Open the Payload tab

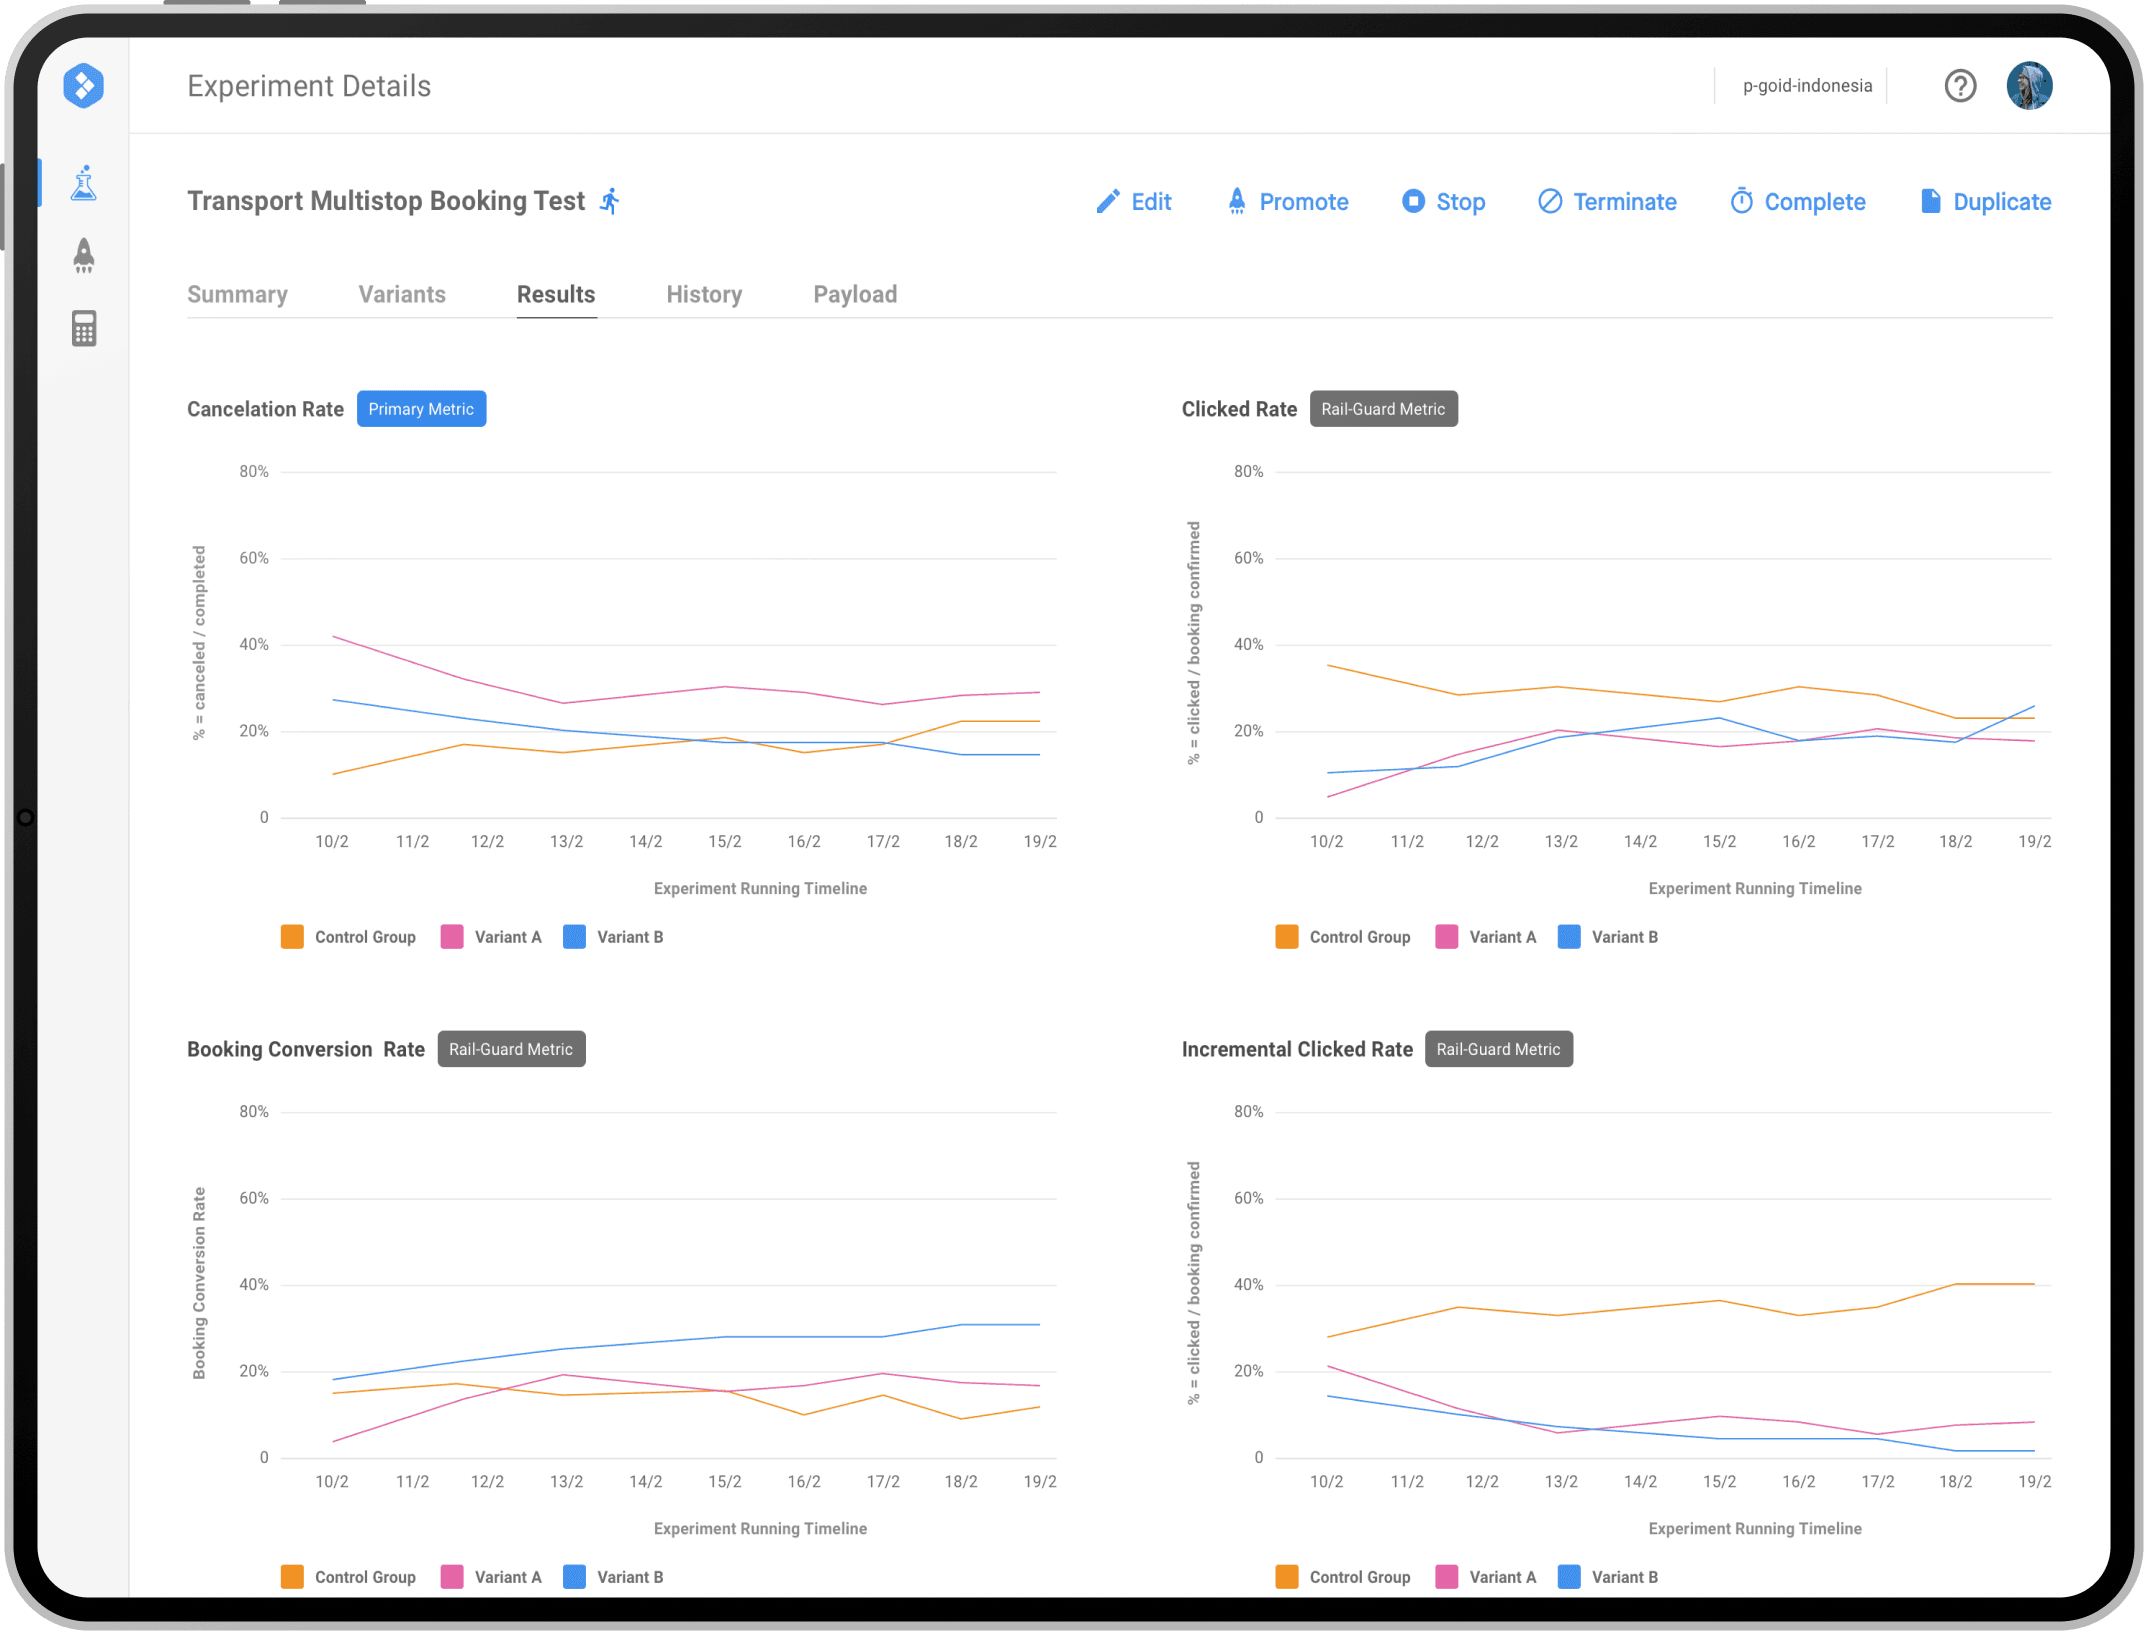[855, 294]
